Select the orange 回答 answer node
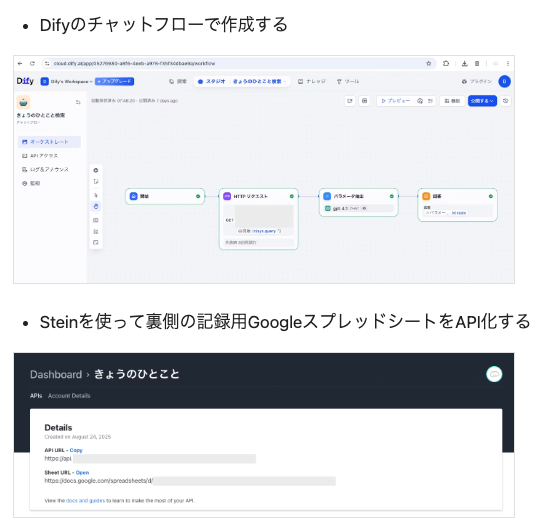This screenshot has height=532, width=539. click(457, 205)
